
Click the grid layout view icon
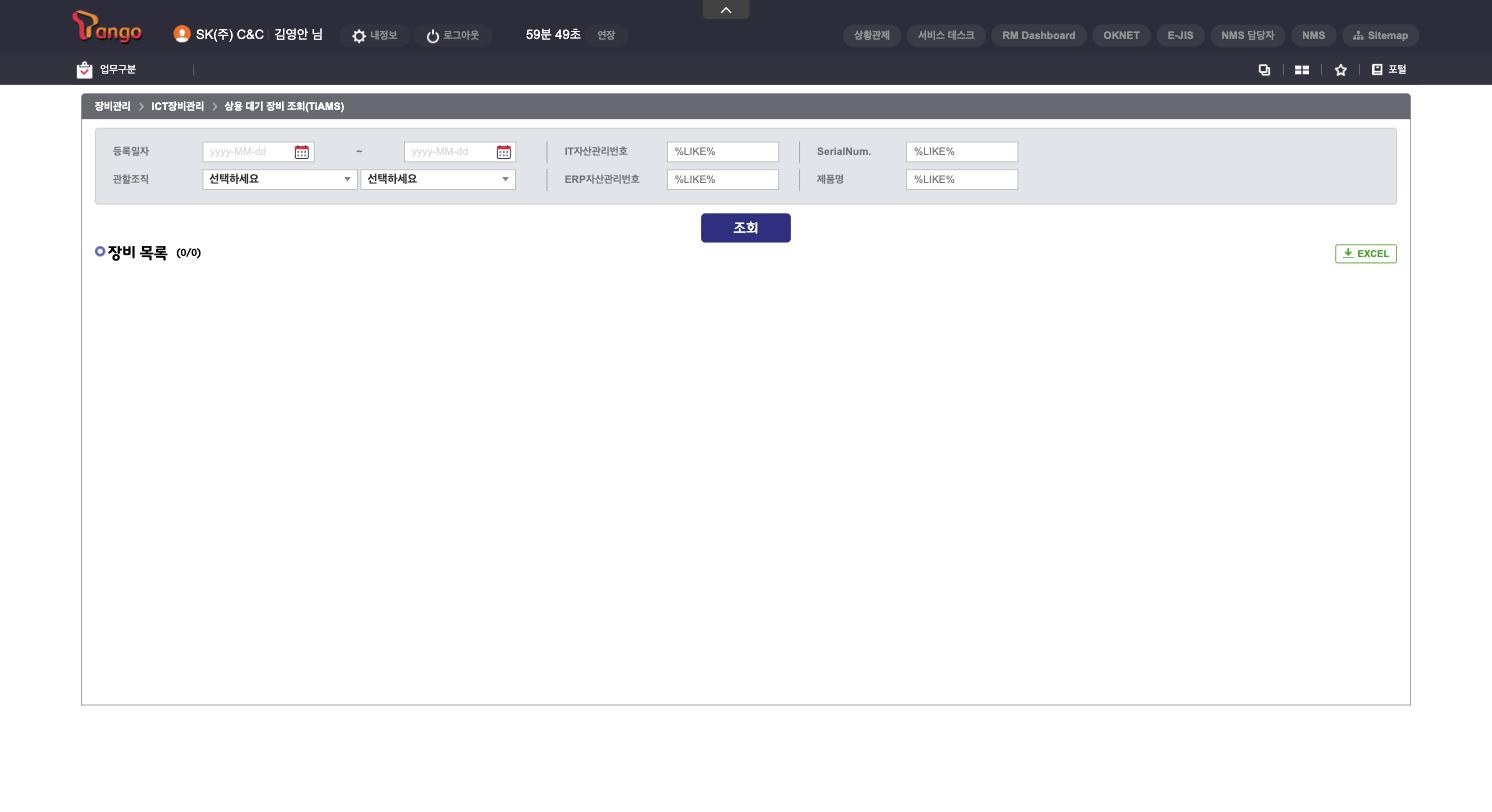click(x=1302, y=70)
